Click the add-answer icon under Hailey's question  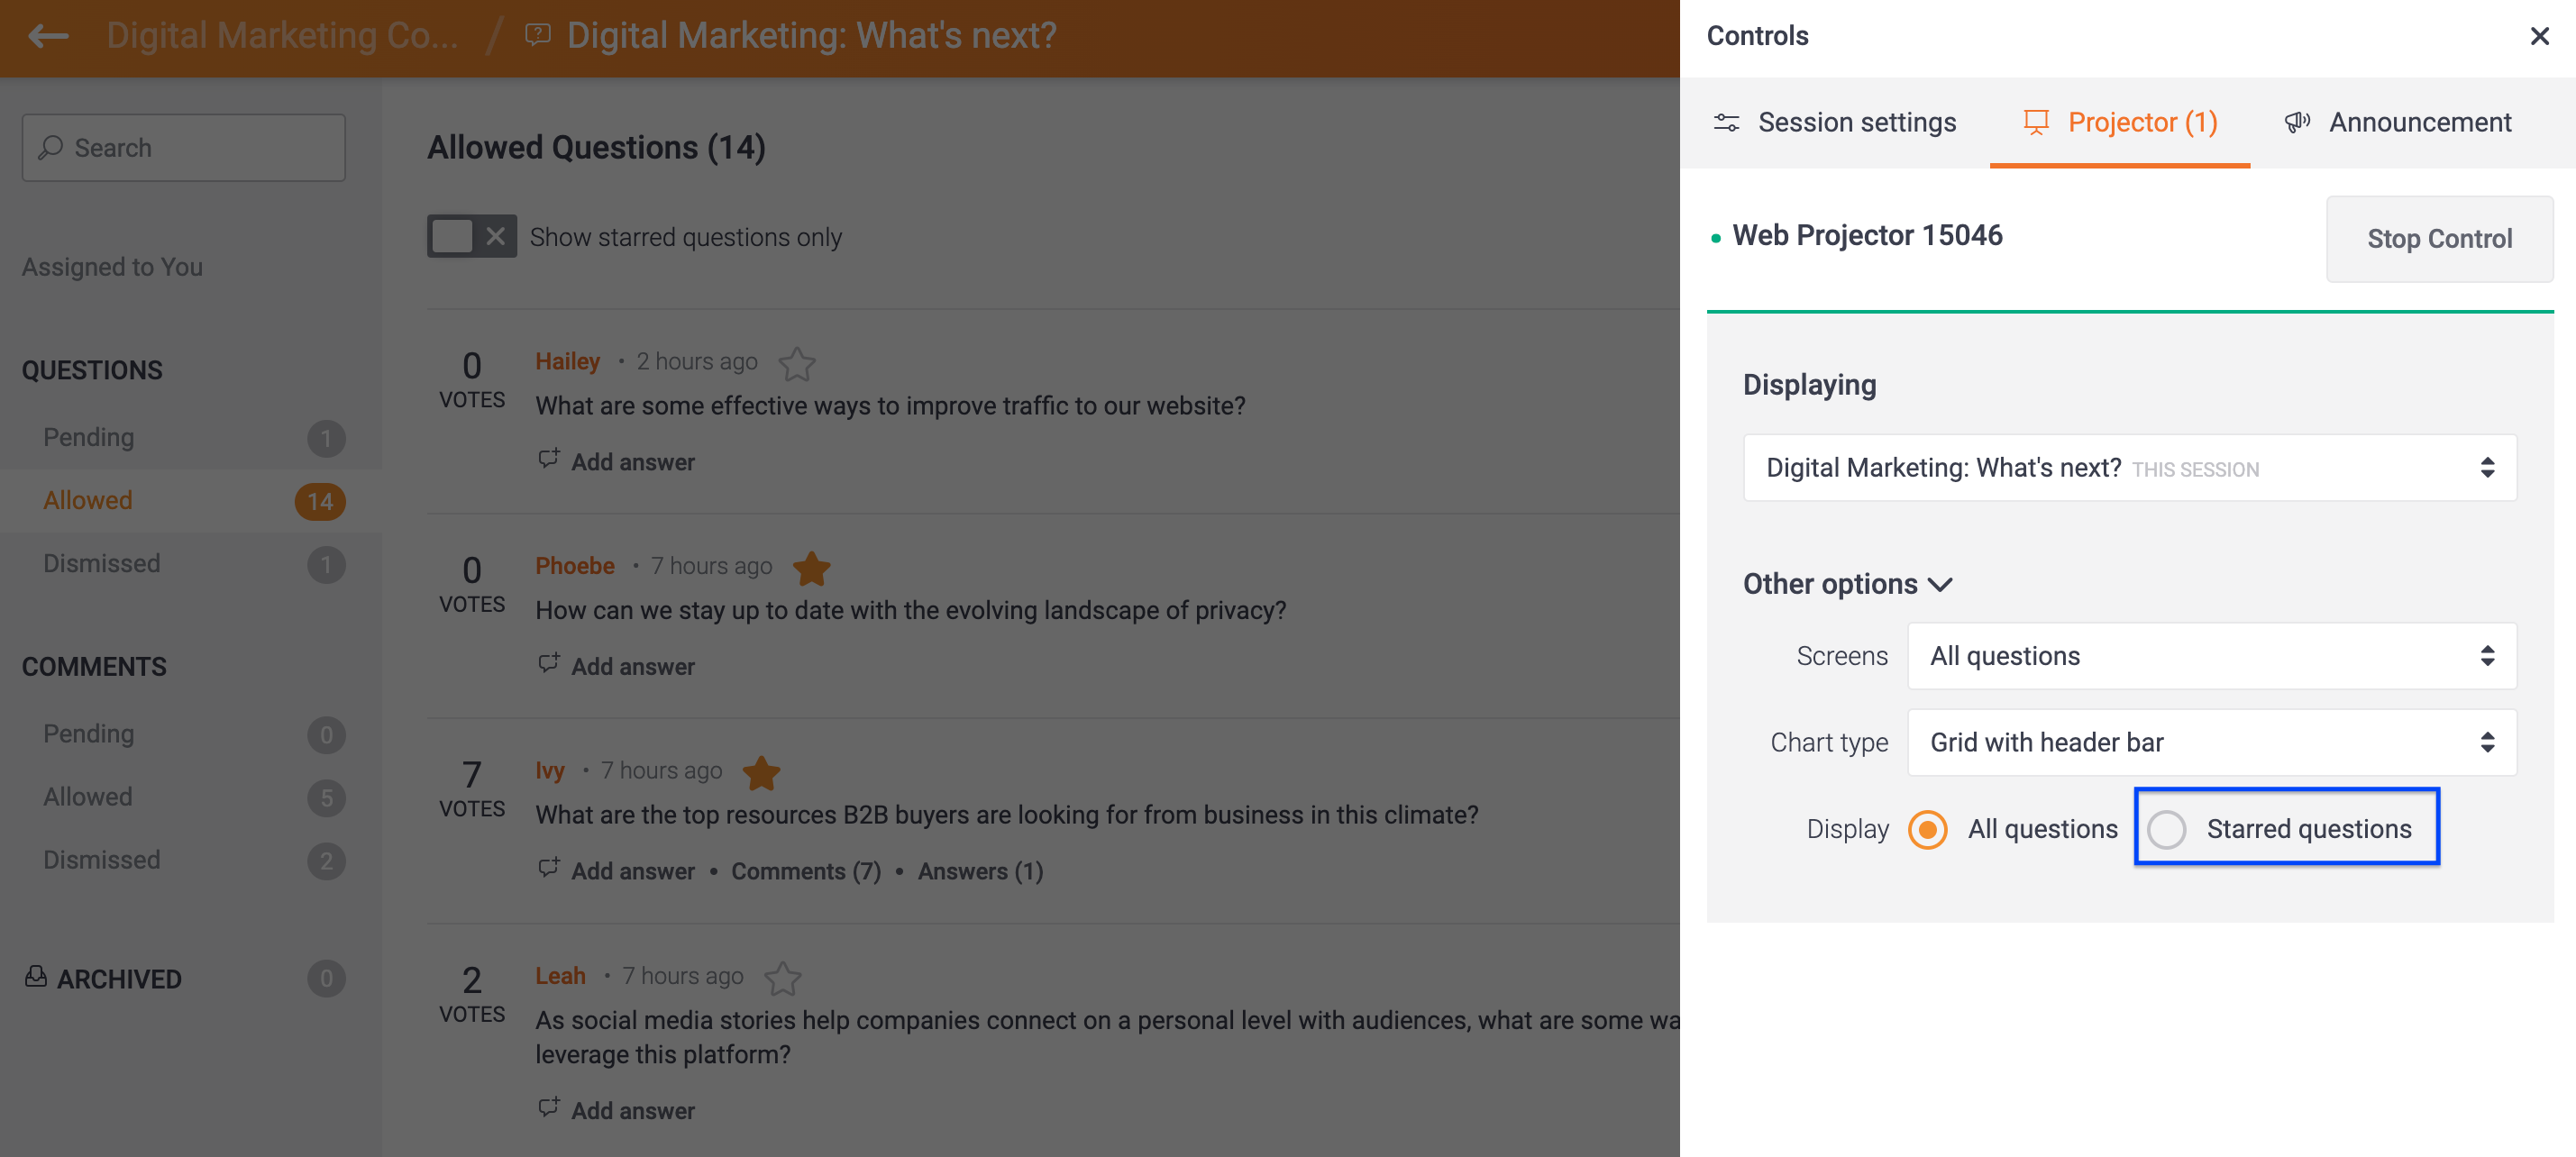pyautogui.click(x=549, y=459)
